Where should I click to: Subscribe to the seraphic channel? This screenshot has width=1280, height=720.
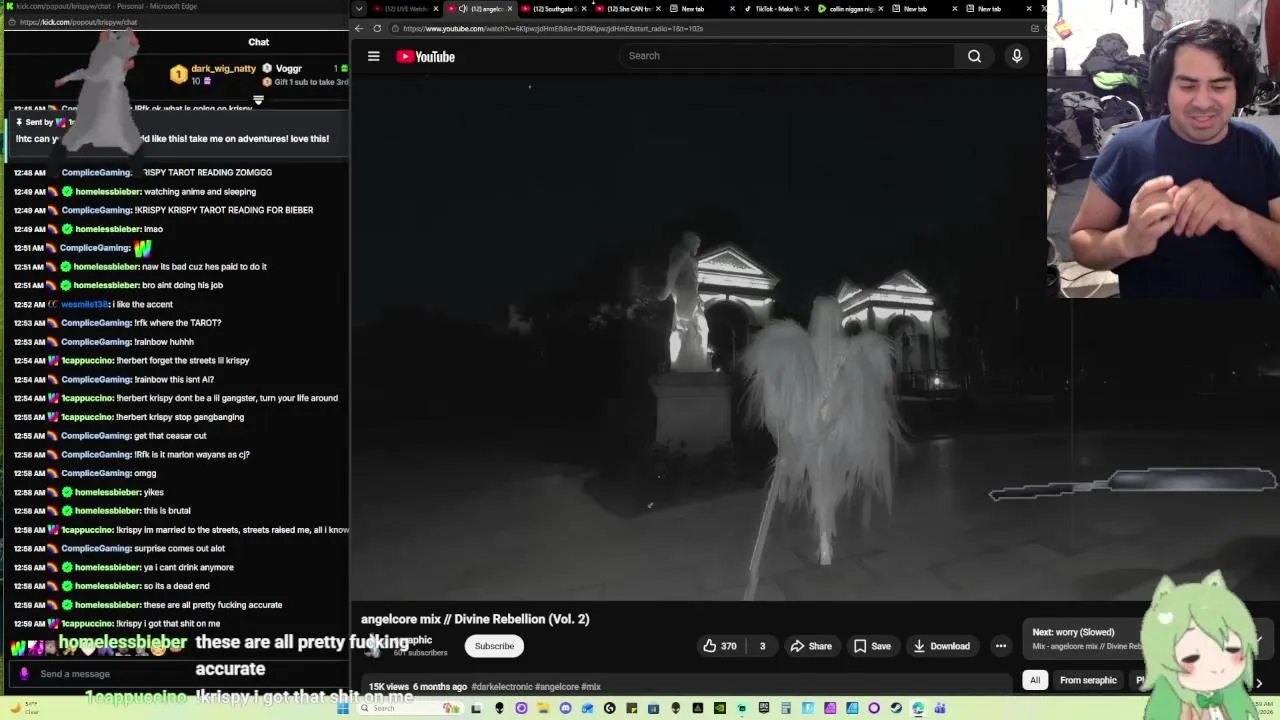[494, 646]
